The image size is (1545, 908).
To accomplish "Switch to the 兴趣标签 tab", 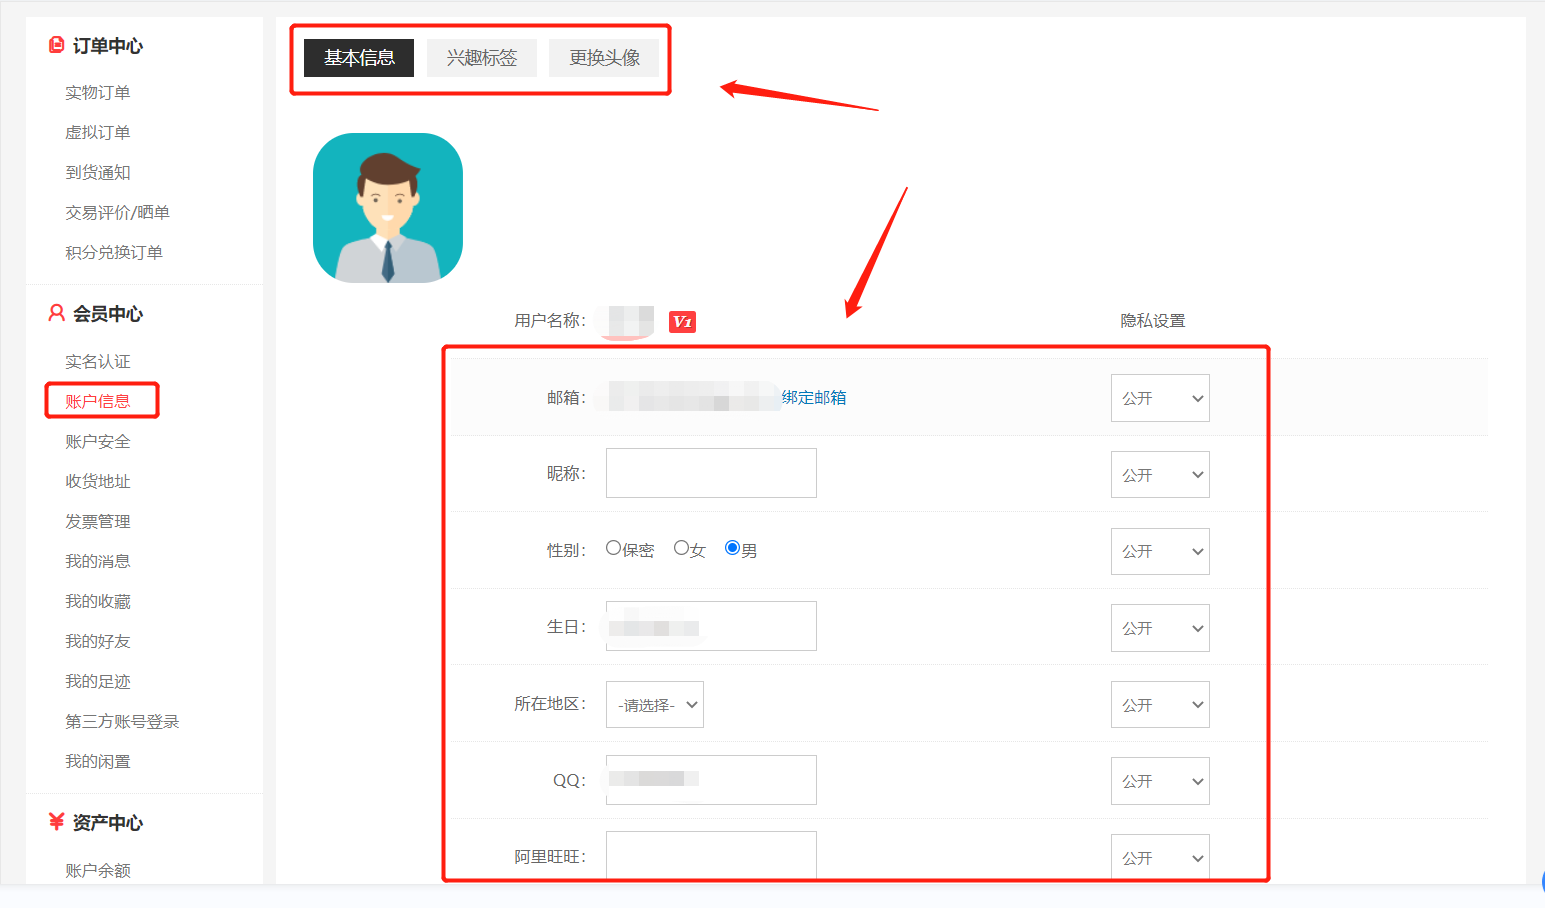I will coord(482,58).
